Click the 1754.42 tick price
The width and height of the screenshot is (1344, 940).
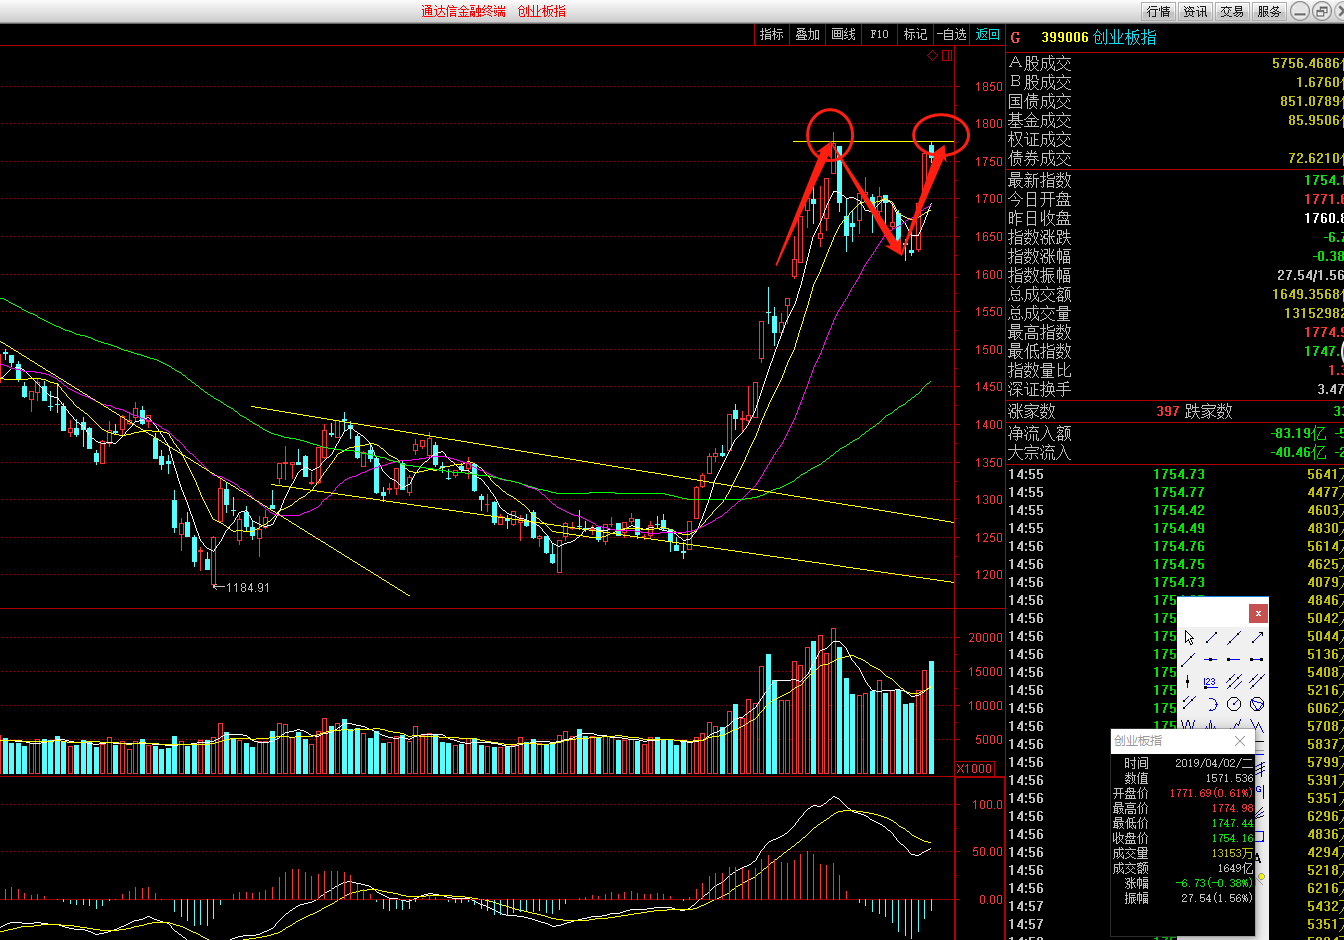coord(1179,510)
